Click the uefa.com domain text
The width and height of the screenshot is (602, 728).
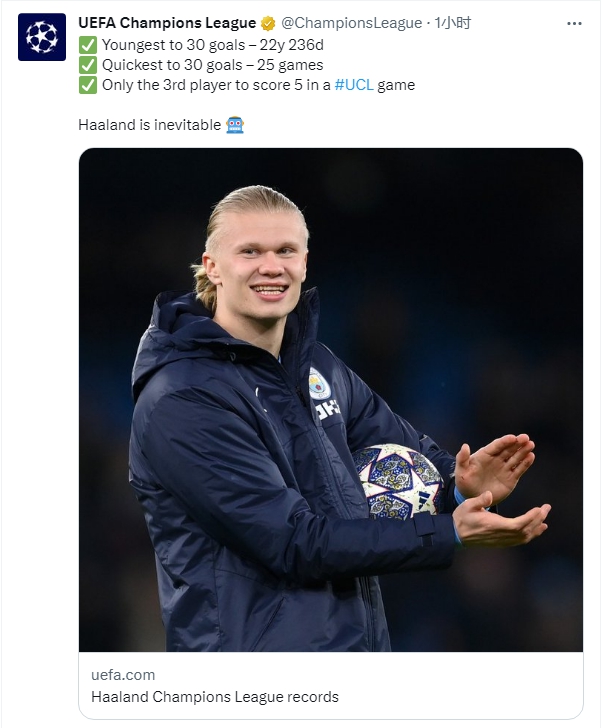(x=123, y=675)
